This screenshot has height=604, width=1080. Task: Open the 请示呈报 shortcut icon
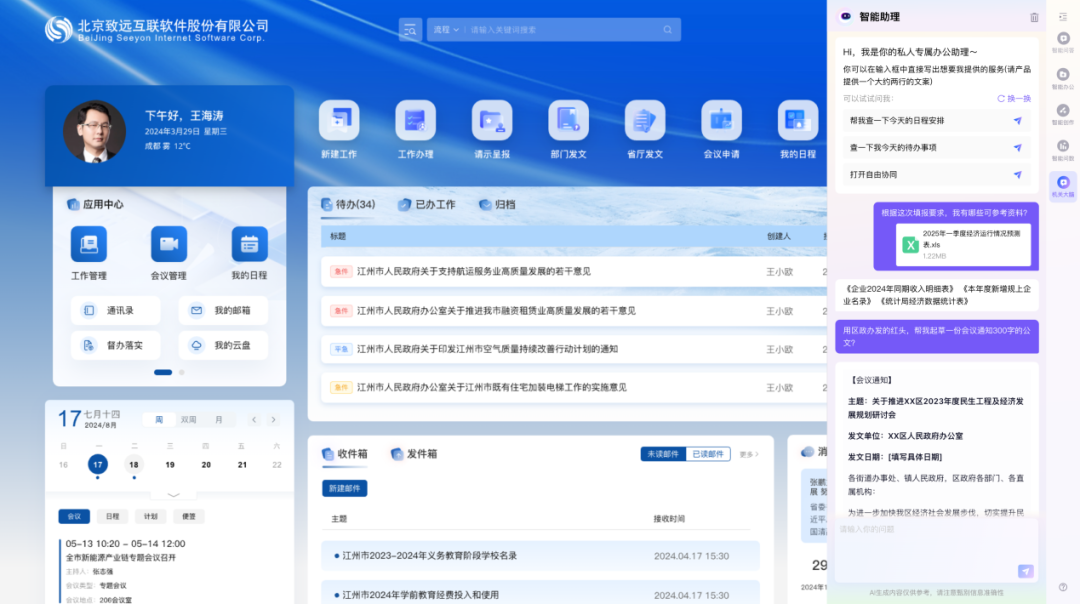coord(492,121)
